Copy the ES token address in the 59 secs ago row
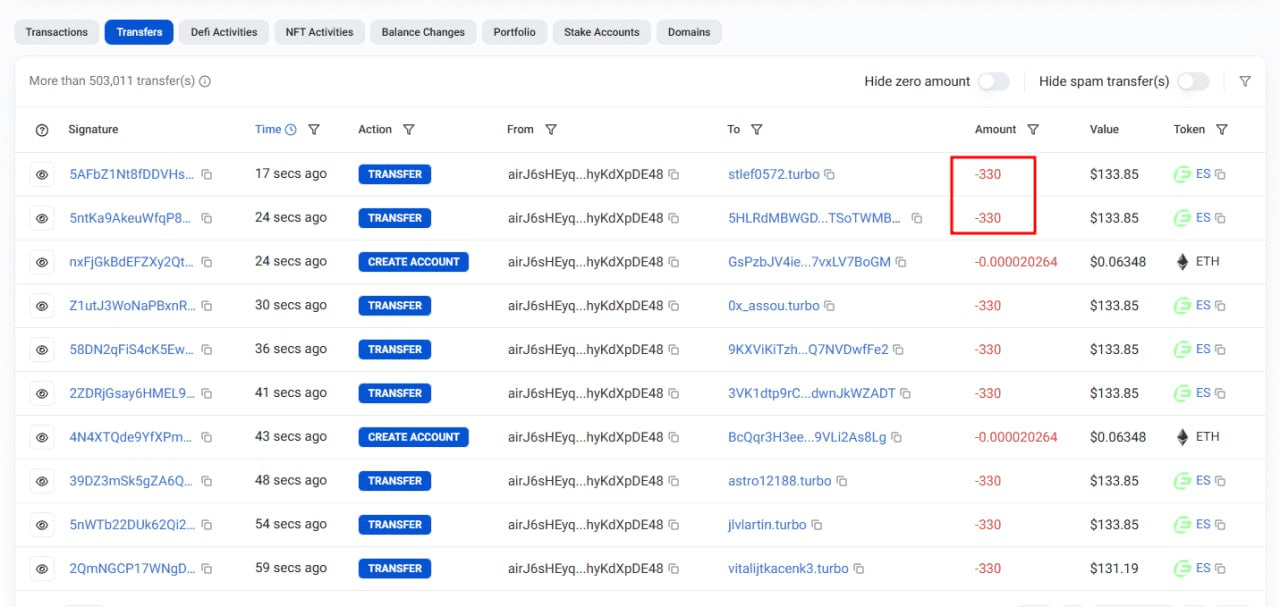 (1220, 569)
